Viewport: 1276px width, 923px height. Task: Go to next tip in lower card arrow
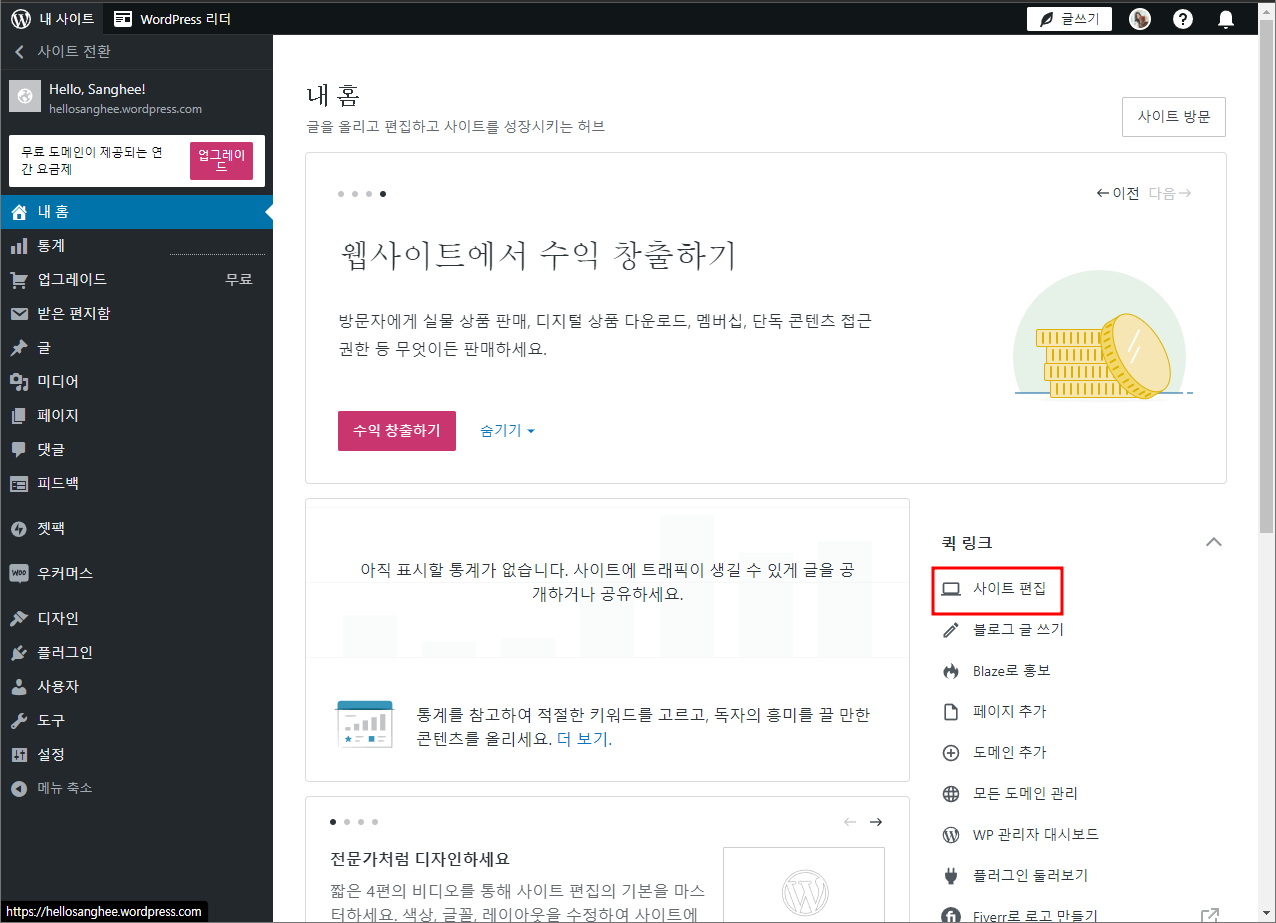[876, 822]
